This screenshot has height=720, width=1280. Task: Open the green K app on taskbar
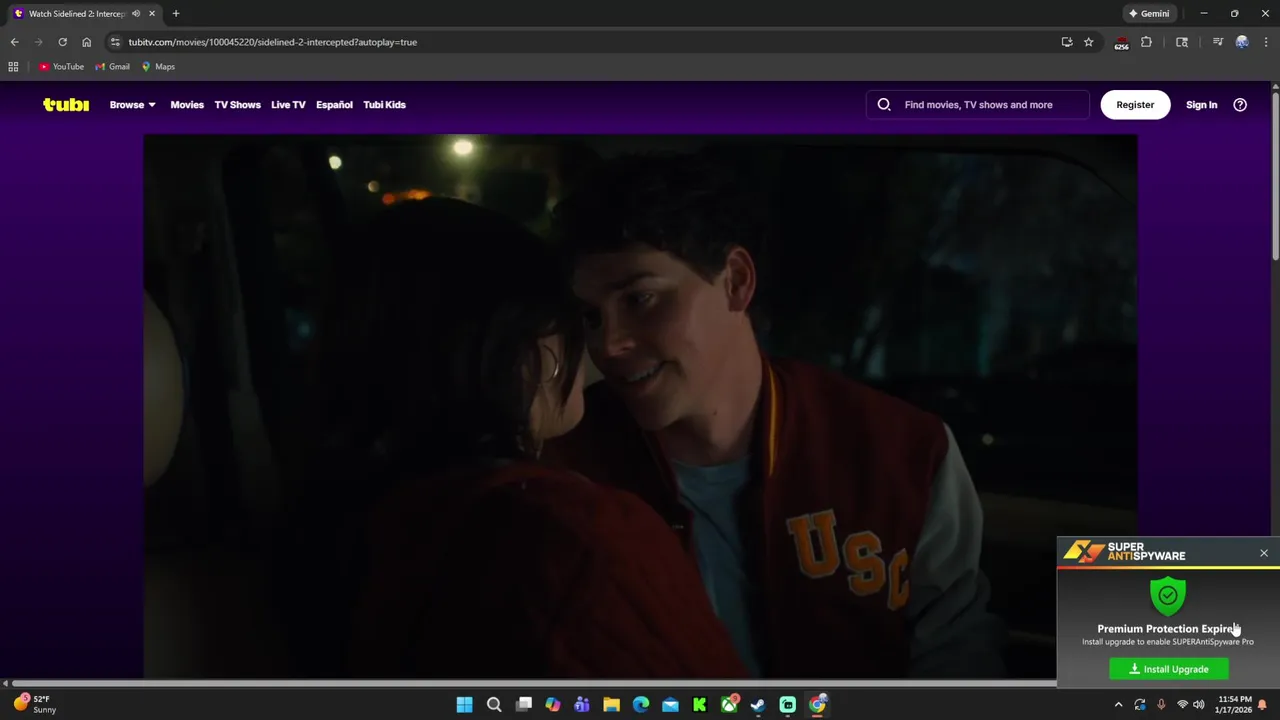click(x=700, y=705)
